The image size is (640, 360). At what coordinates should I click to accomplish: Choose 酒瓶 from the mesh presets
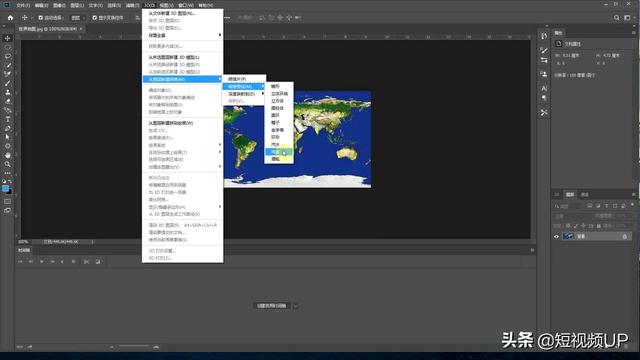click(279, 159)
